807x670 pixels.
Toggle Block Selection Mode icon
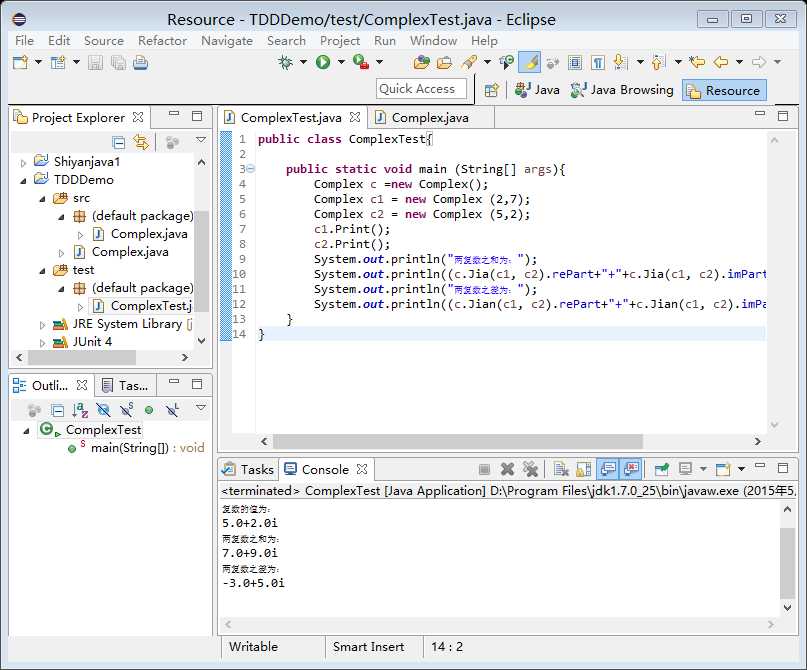(x=575, y=62)
